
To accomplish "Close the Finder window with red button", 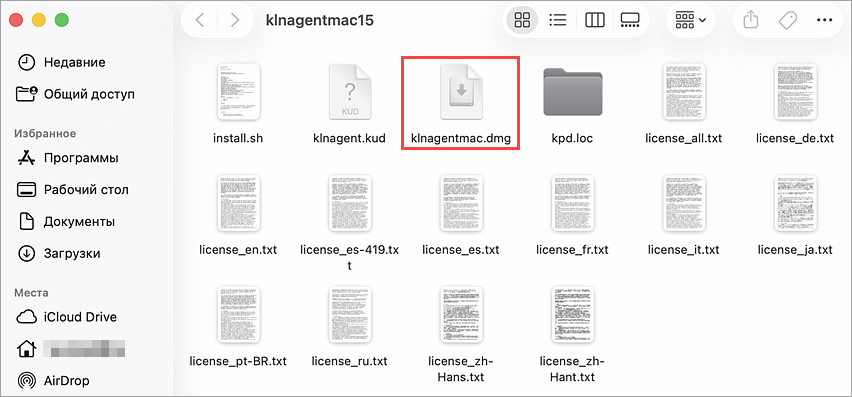I will point(16,20).
